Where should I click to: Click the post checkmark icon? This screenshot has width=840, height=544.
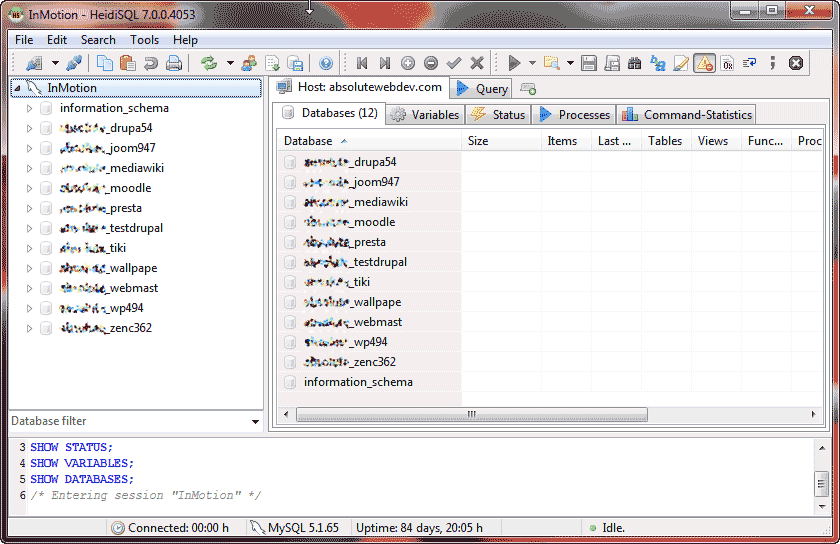tap(454, 63)
